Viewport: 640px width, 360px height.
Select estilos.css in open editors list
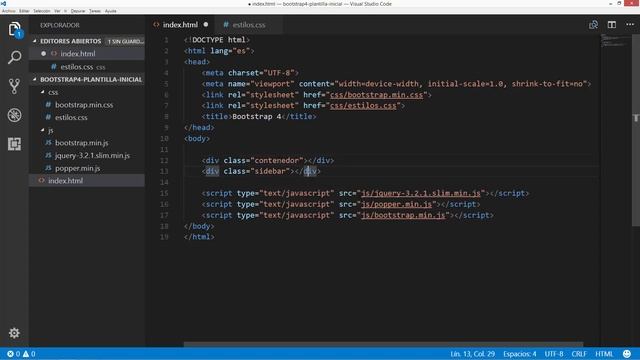click(x=87, y=67)
